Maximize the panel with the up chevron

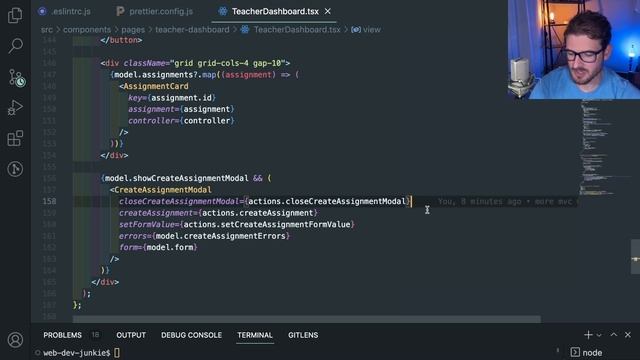click(614, 335)
